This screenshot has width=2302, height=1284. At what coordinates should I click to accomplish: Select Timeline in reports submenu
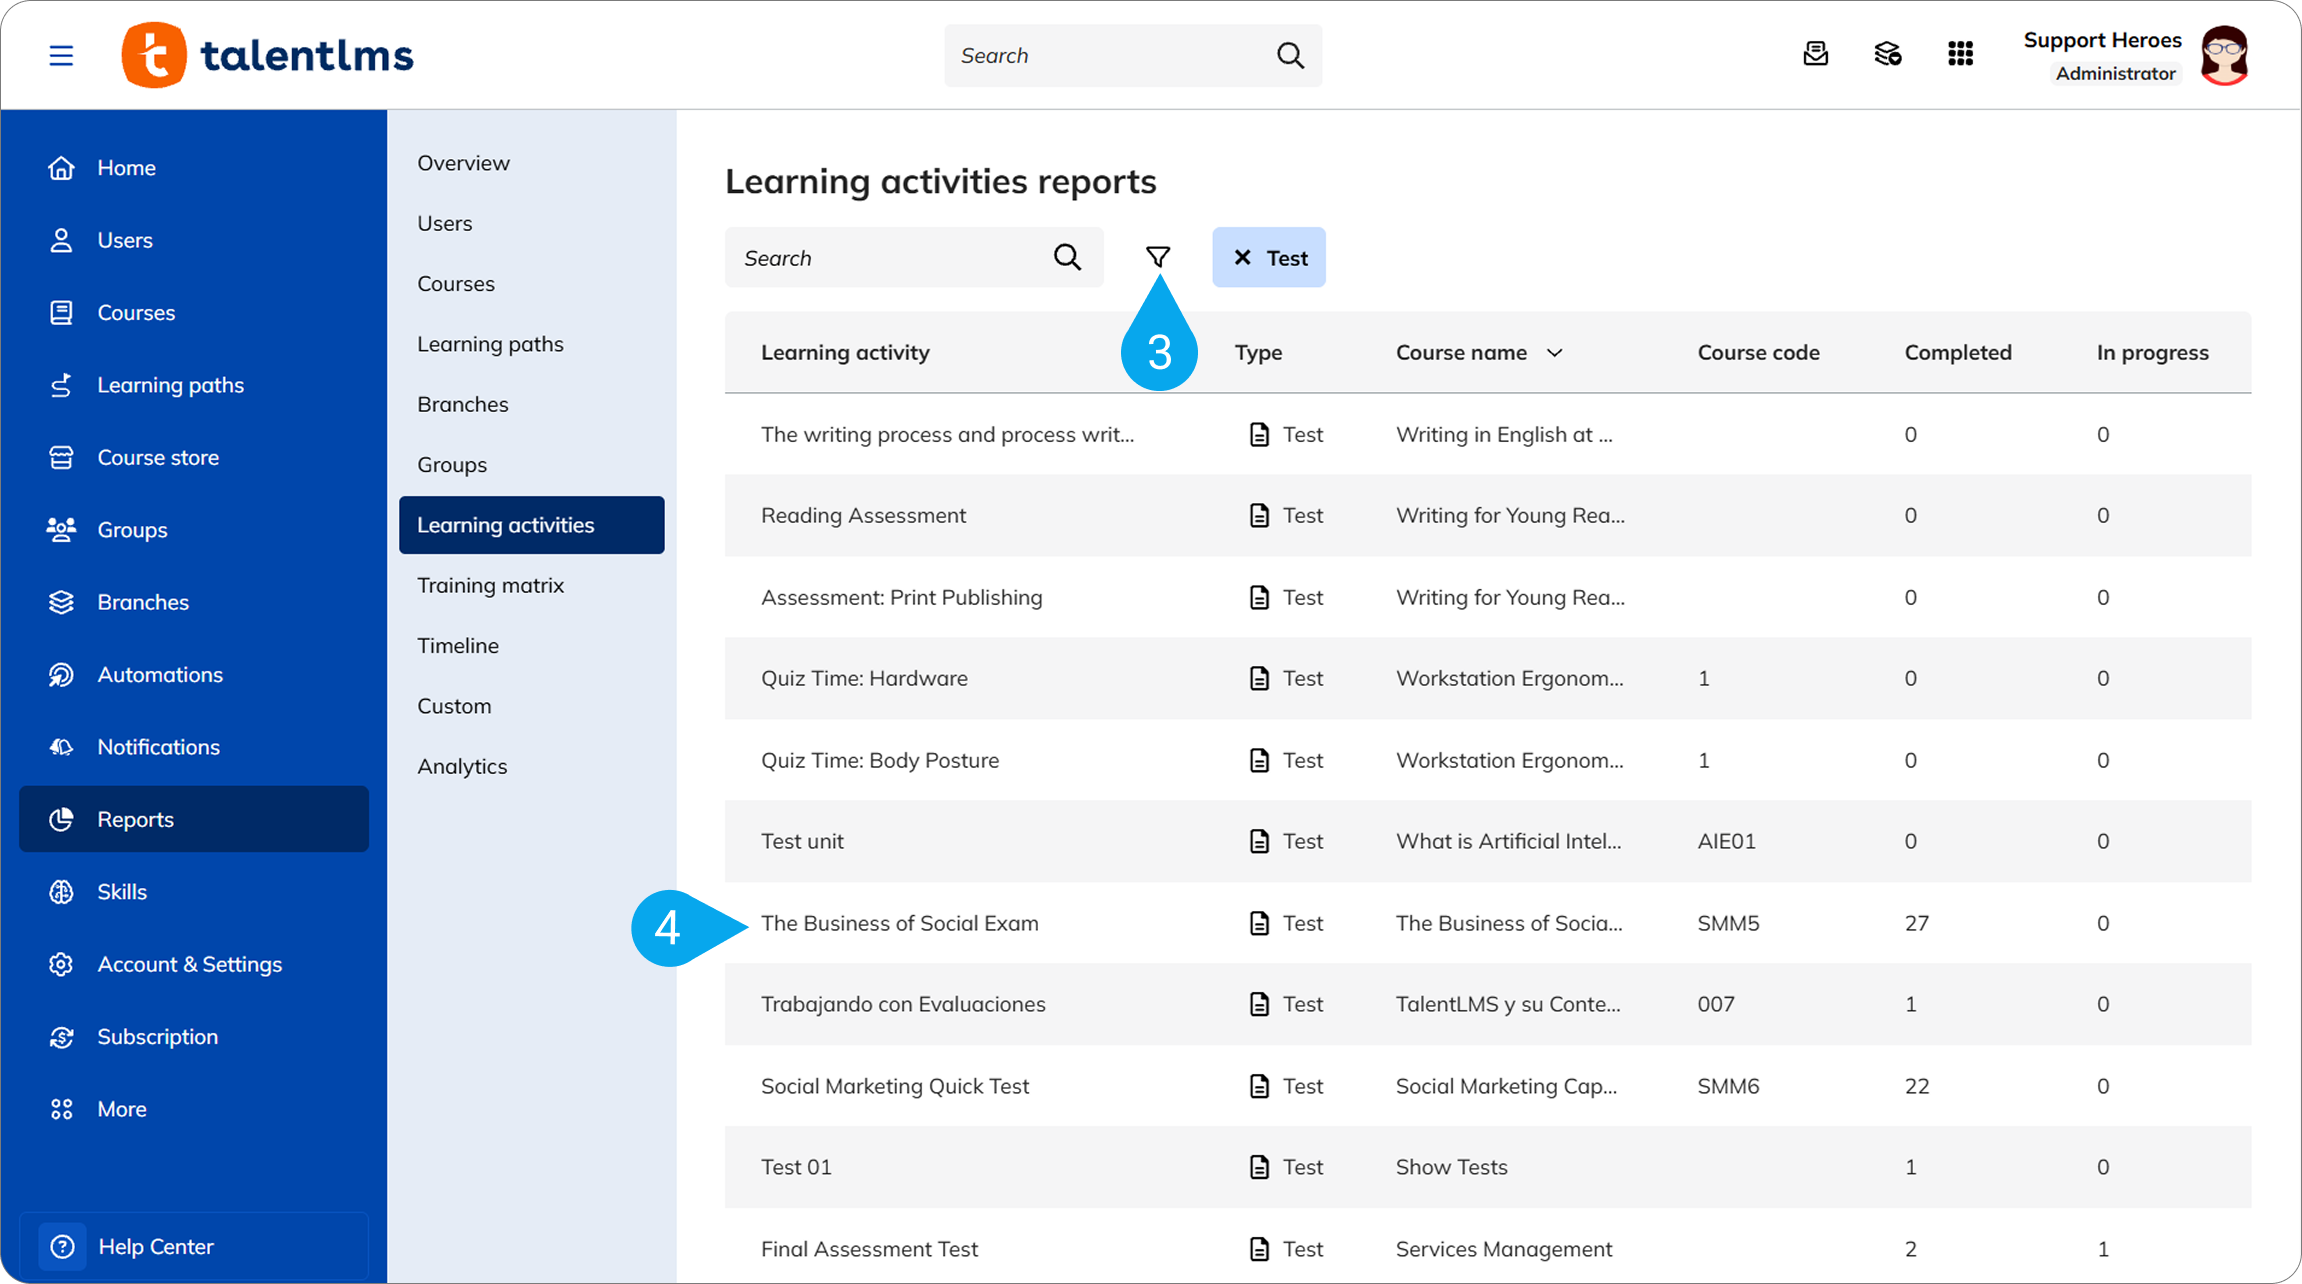tap(458, 645)
